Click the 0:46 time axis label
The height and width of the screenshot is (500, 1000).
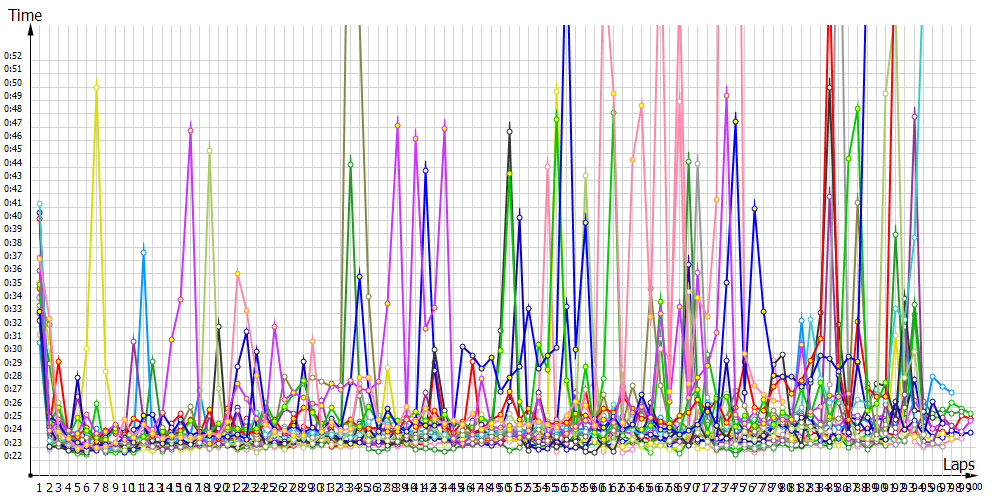click(13, 136)
